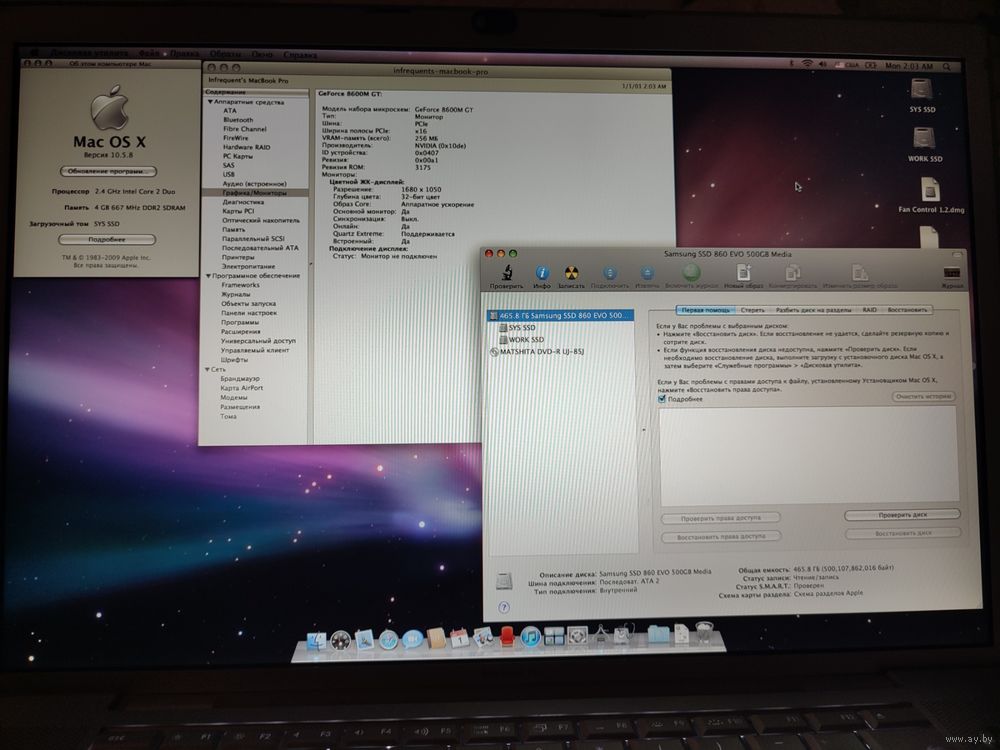
Task: Open the WORK SSD desktop drive icon
Action: point(925,141)
